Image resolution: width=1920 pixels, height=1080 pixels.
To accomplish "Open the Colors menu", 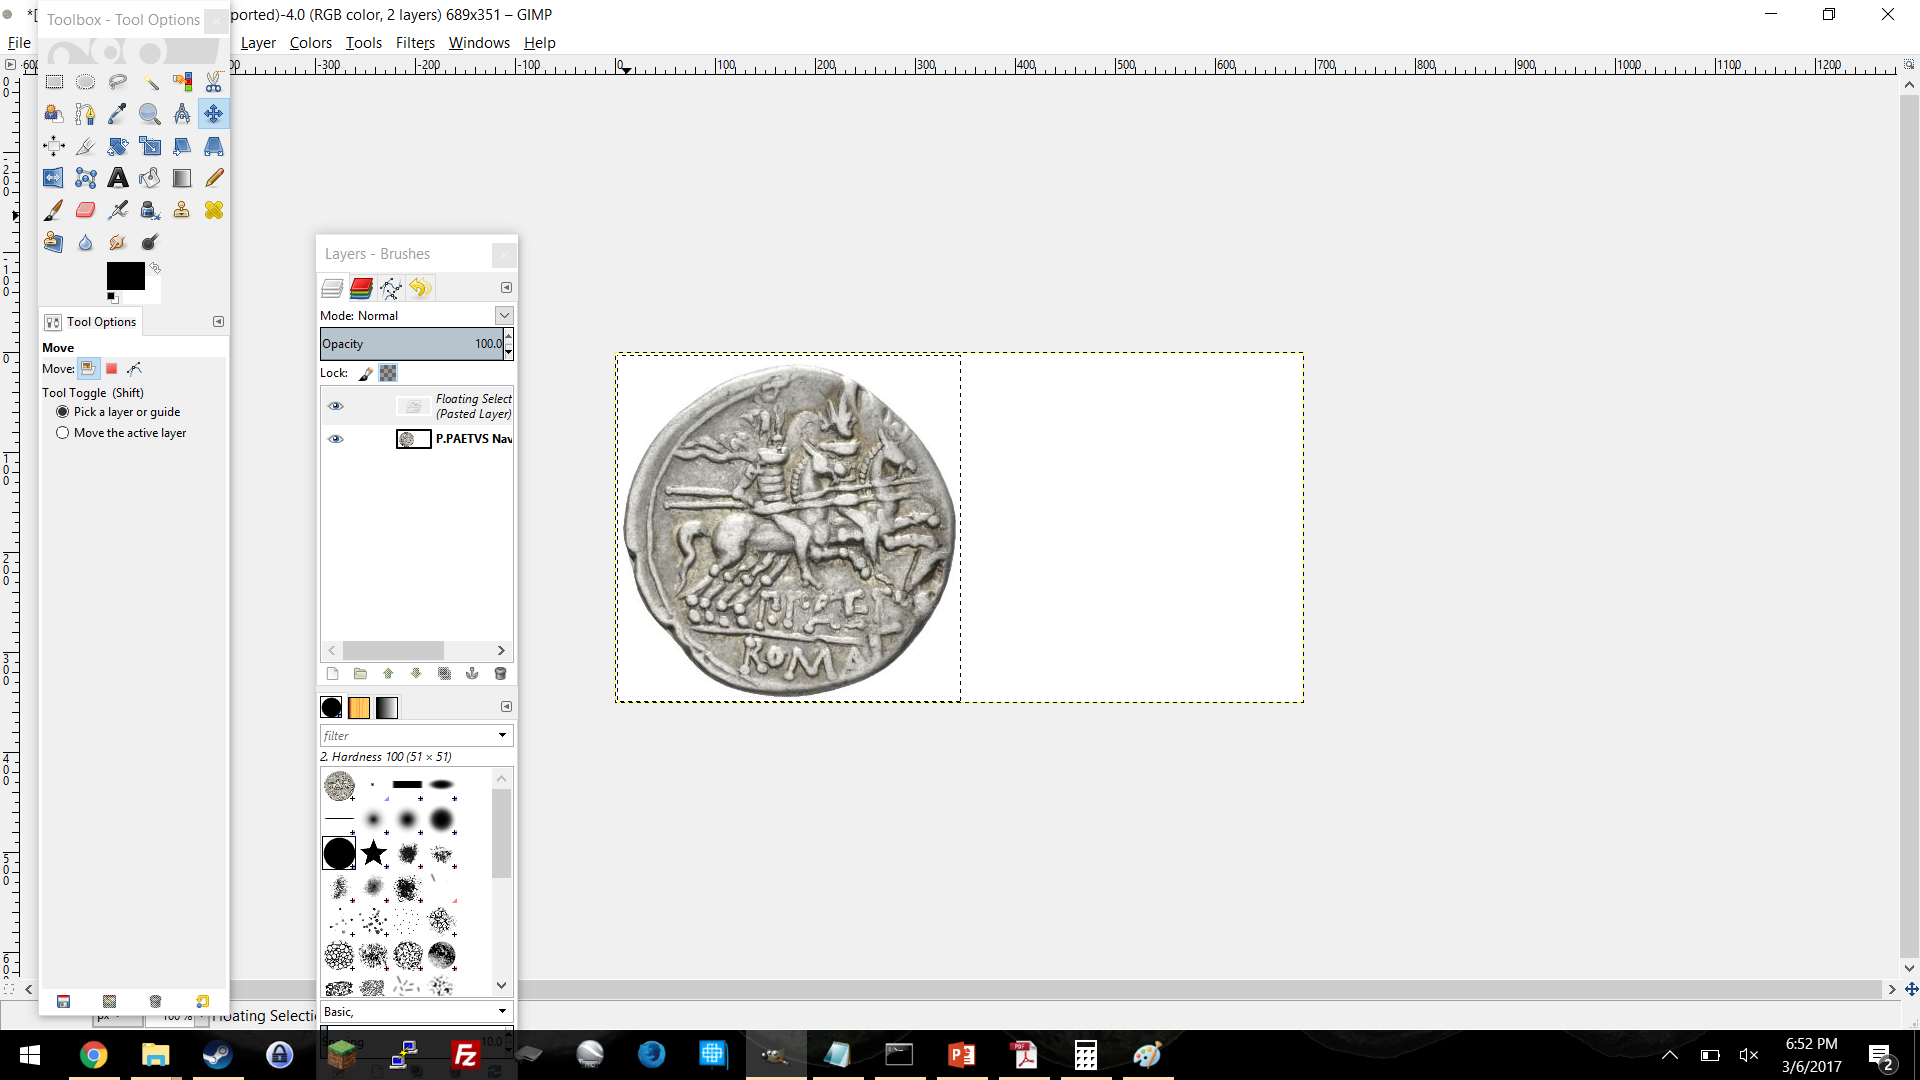I will coord(310,43).
